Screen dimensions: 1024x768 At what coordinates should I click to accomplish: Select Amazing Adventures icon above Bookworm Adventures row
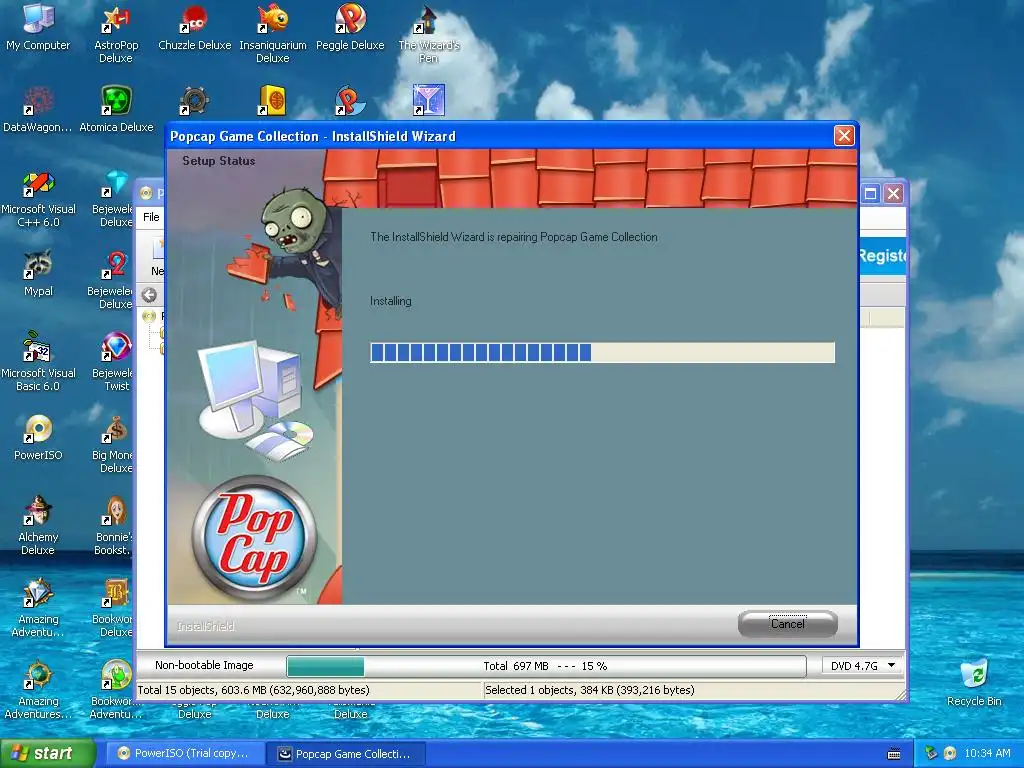tap(38, 609)
